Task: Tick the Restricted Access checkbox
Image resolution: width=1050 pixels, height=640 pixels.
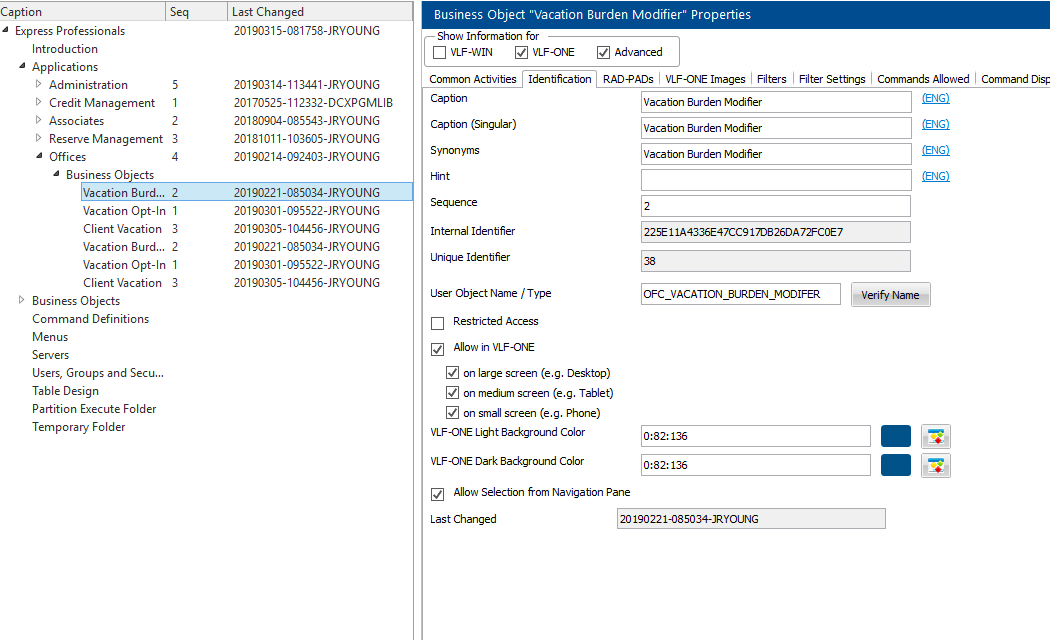Action: [x=437, y=323]
